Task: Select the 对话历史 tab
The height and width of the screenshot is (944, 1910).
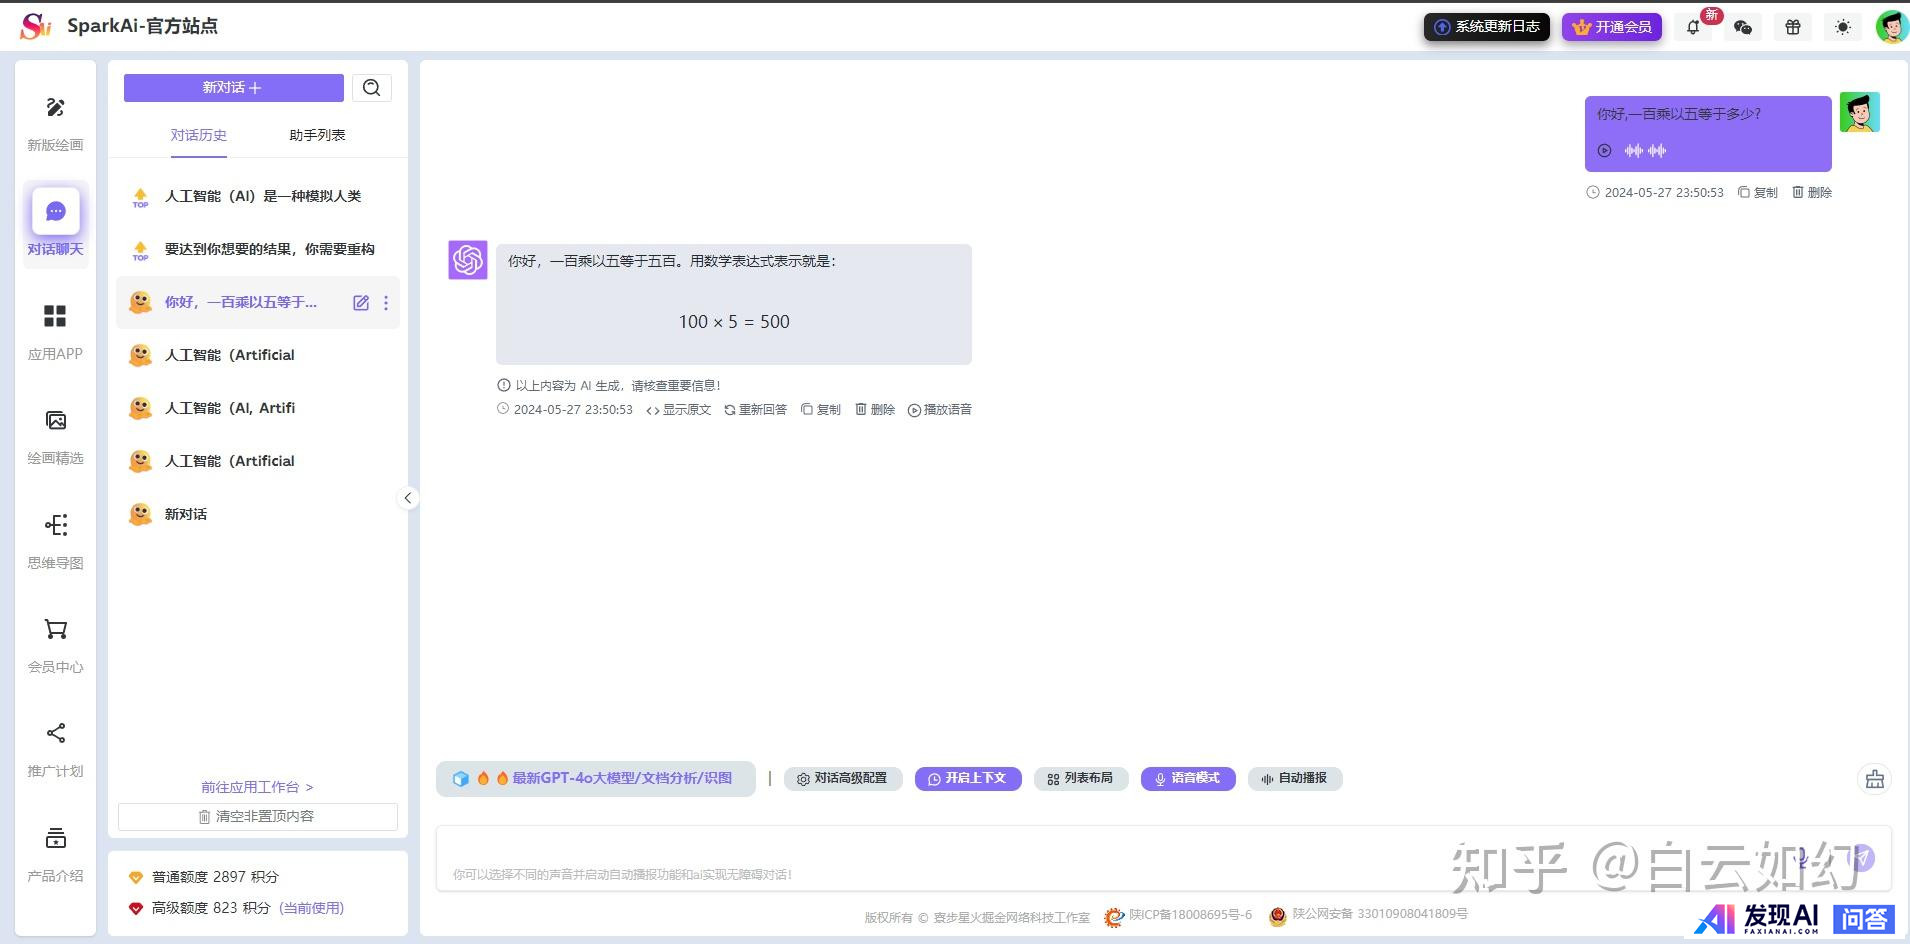Action: coord(198,135)
